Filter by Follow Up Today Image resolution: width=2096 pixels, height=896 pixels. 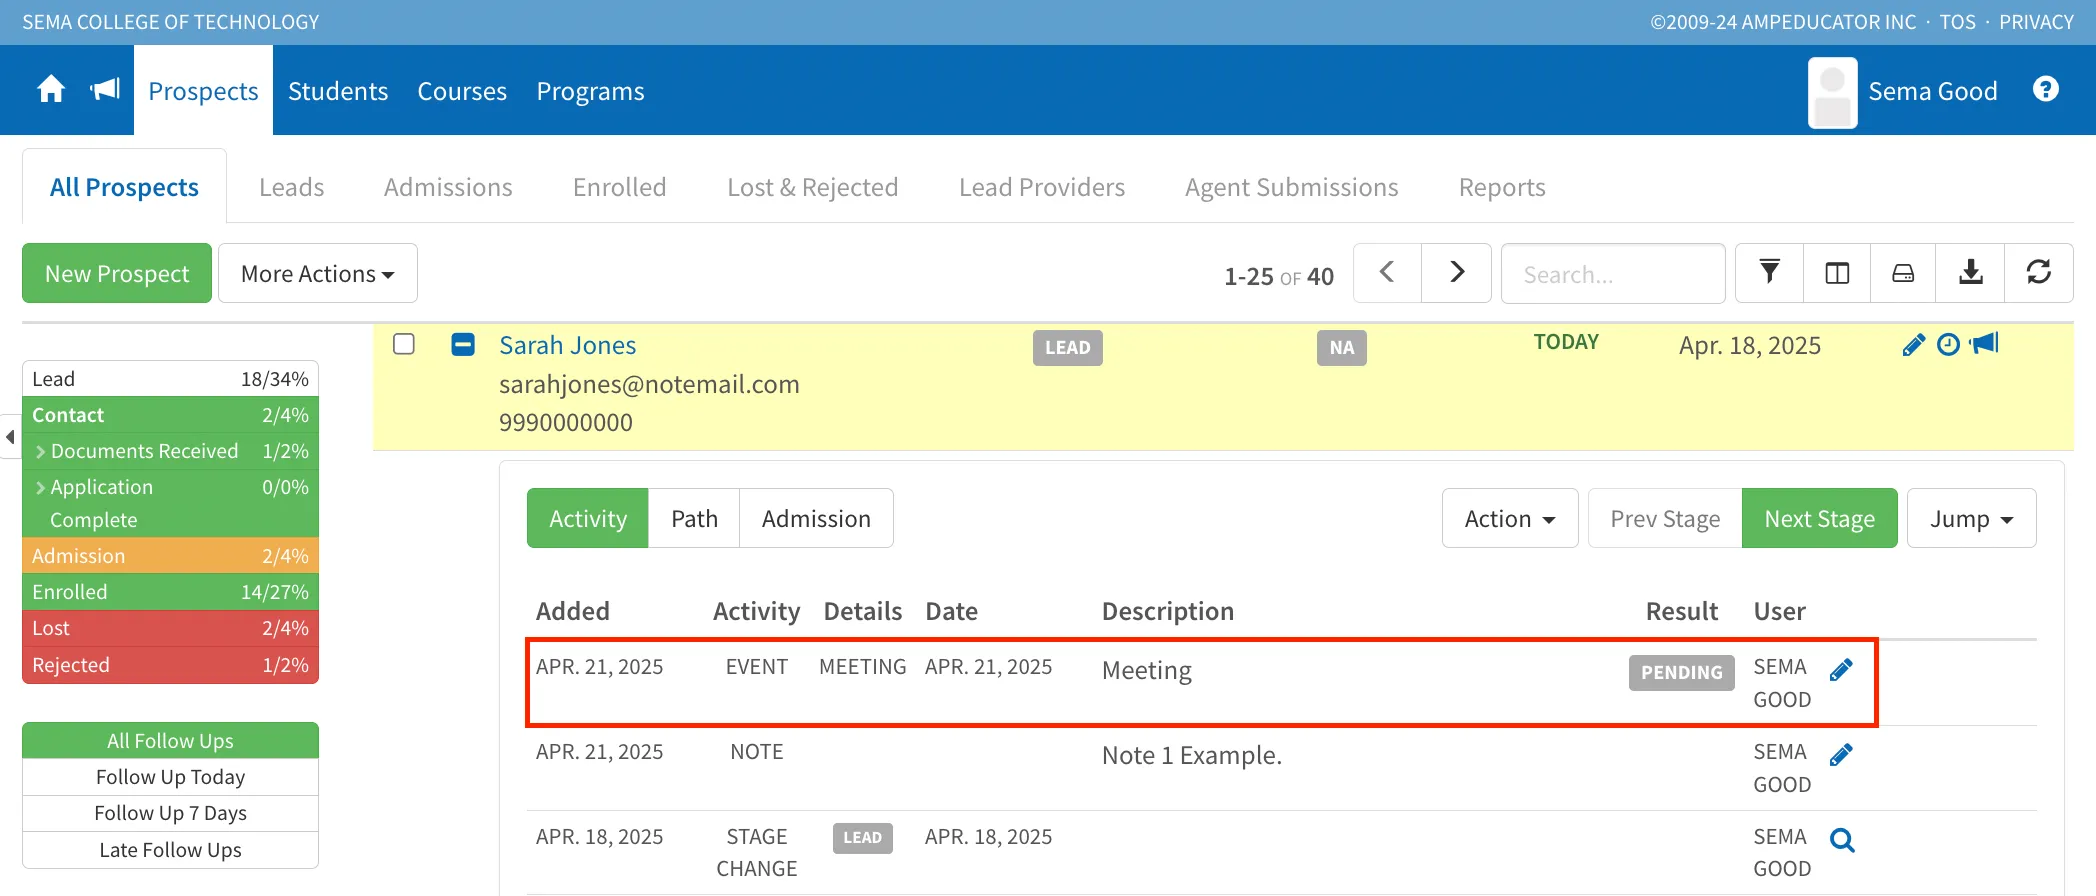point(170,777)
